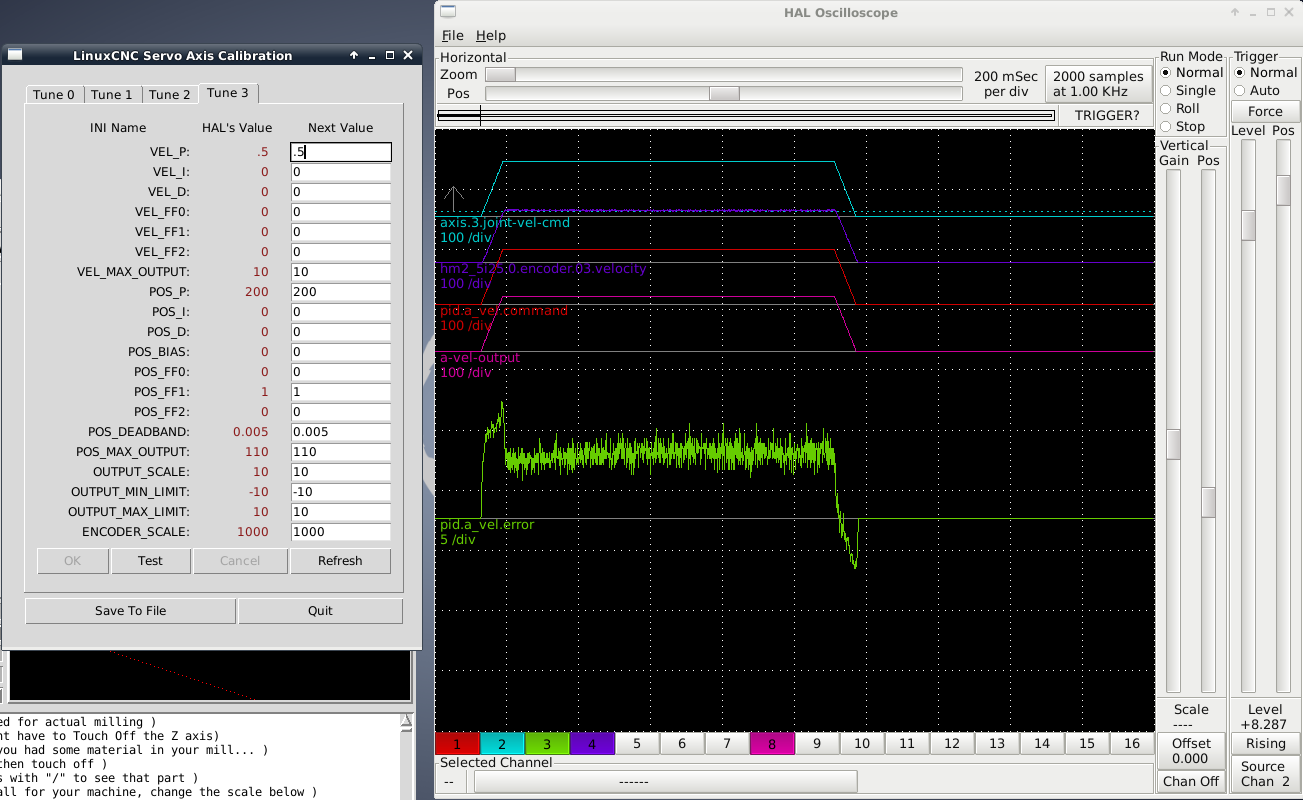Click the Refresh button

click(x=340, y=561)
